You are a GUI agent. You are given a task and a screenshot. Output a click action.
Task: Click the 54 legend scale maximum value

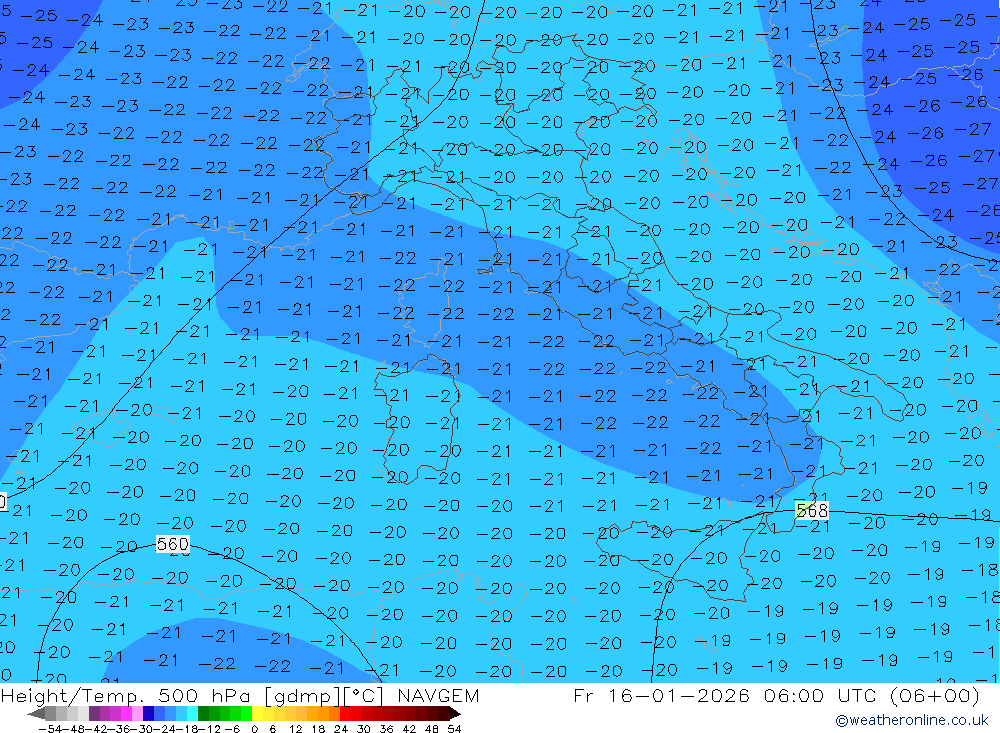click(x=454, y=729)
